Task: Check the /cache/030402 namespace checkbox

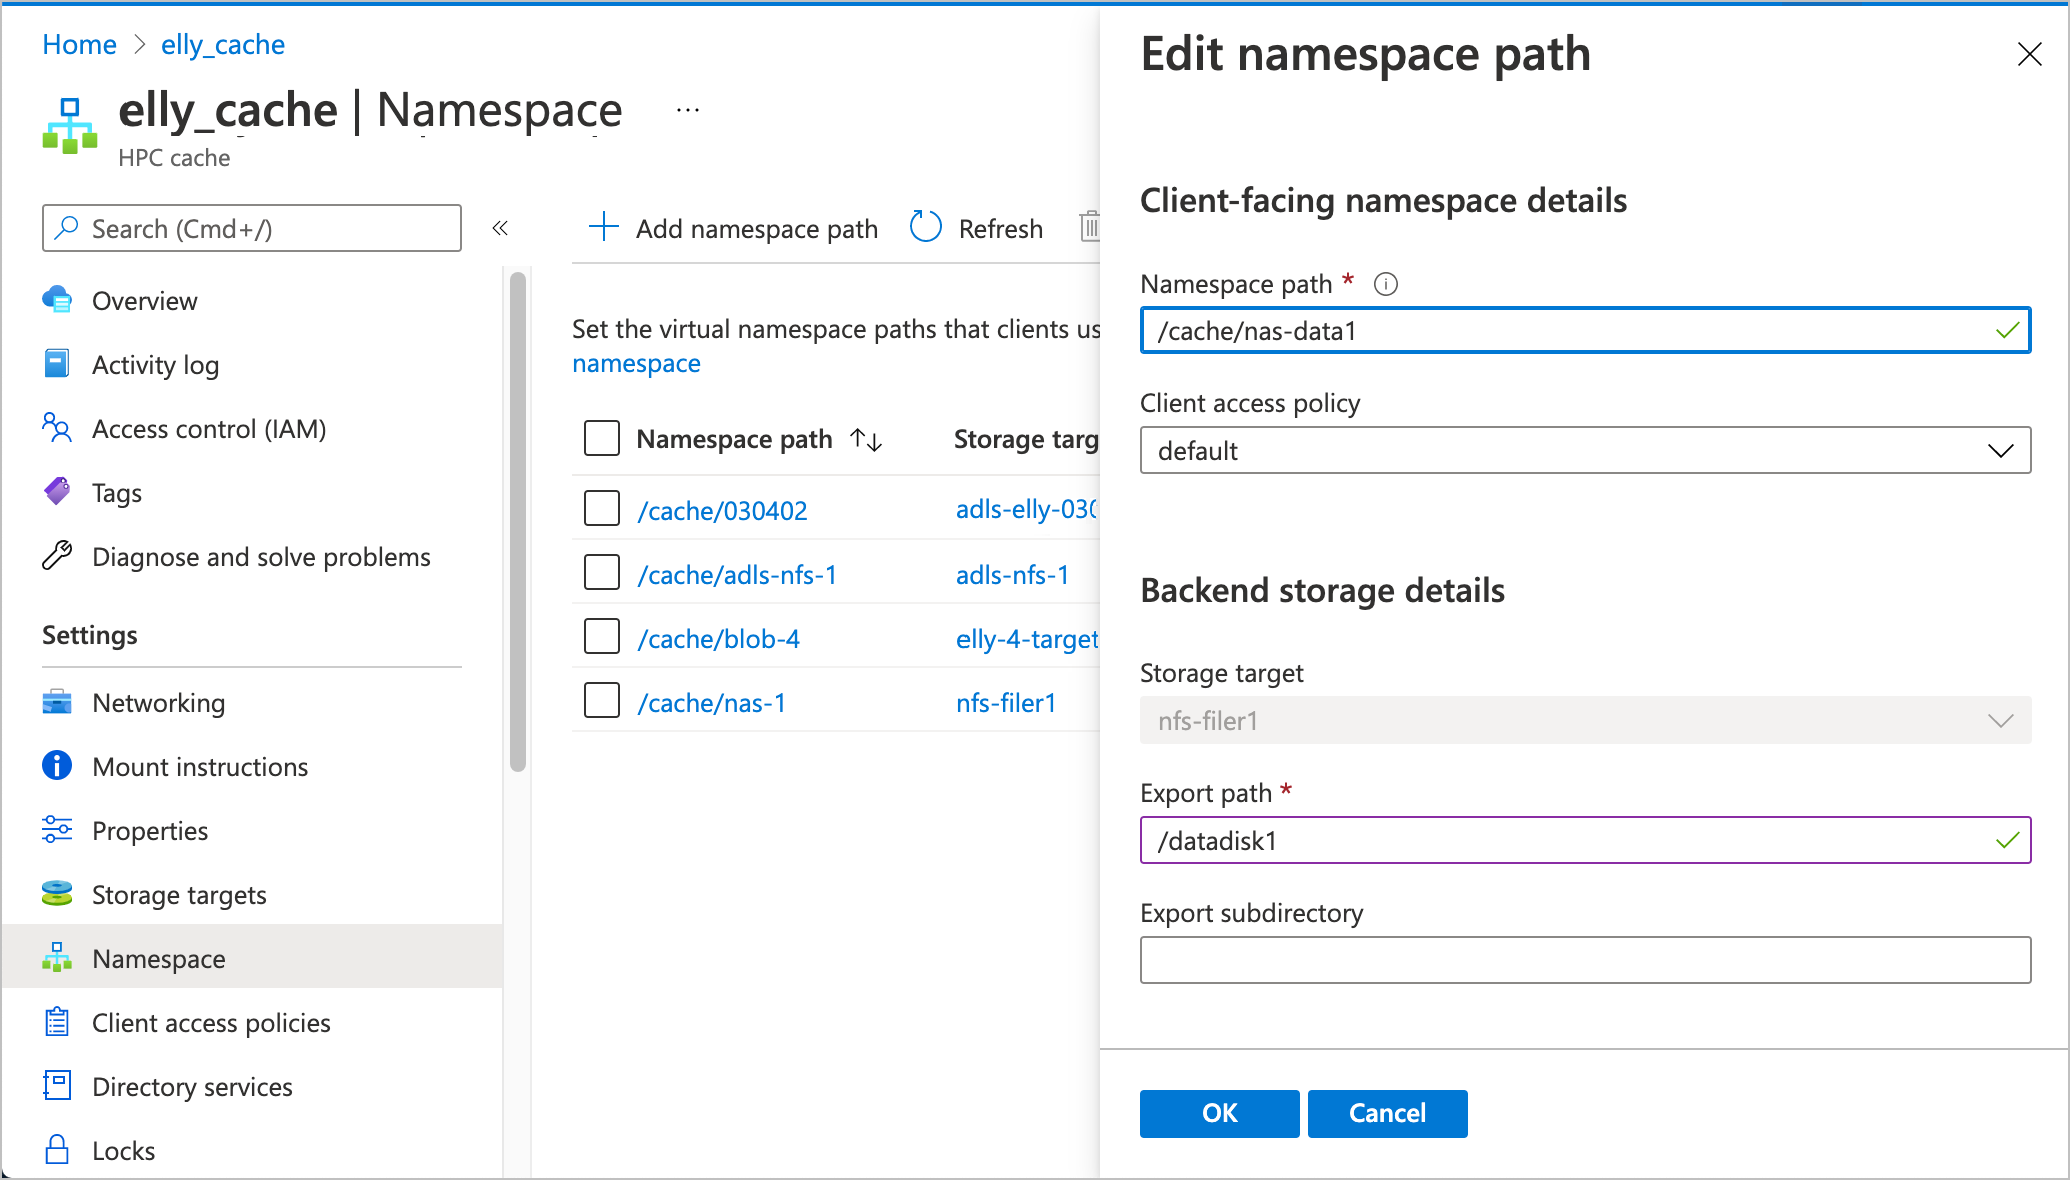Action: (603, 509)
